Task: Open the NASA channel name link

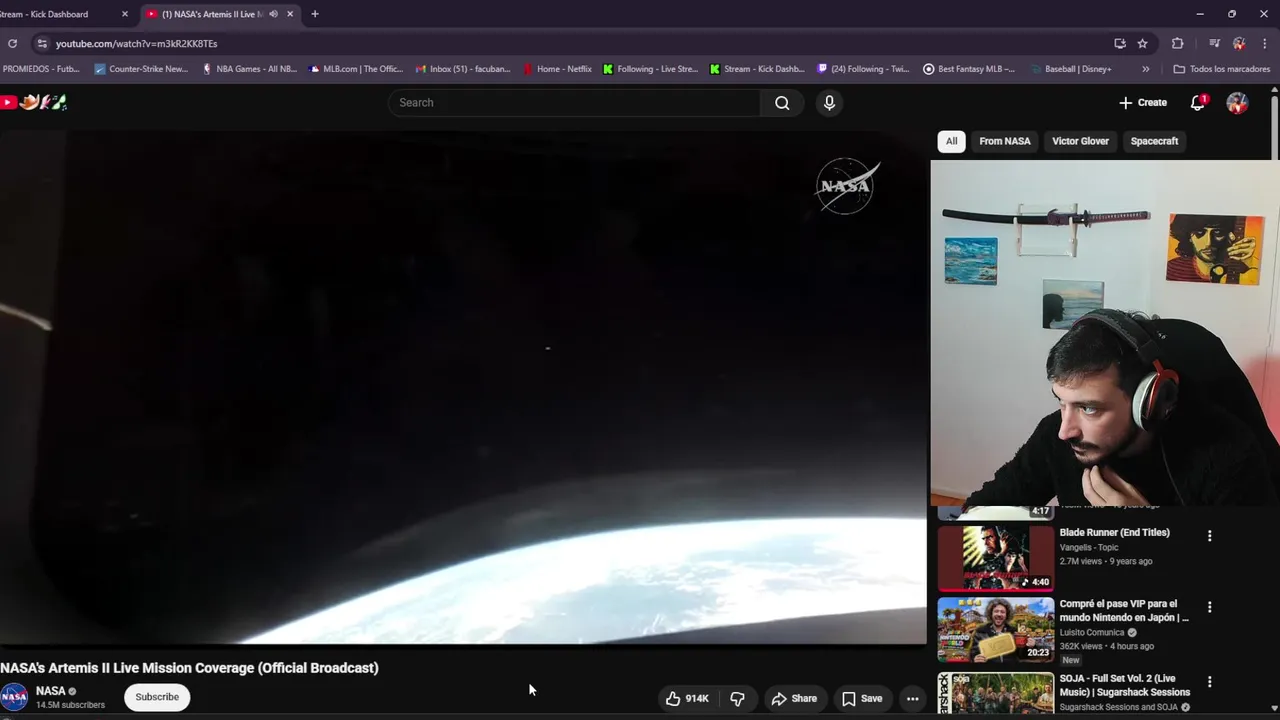Action: coord(50,691)
